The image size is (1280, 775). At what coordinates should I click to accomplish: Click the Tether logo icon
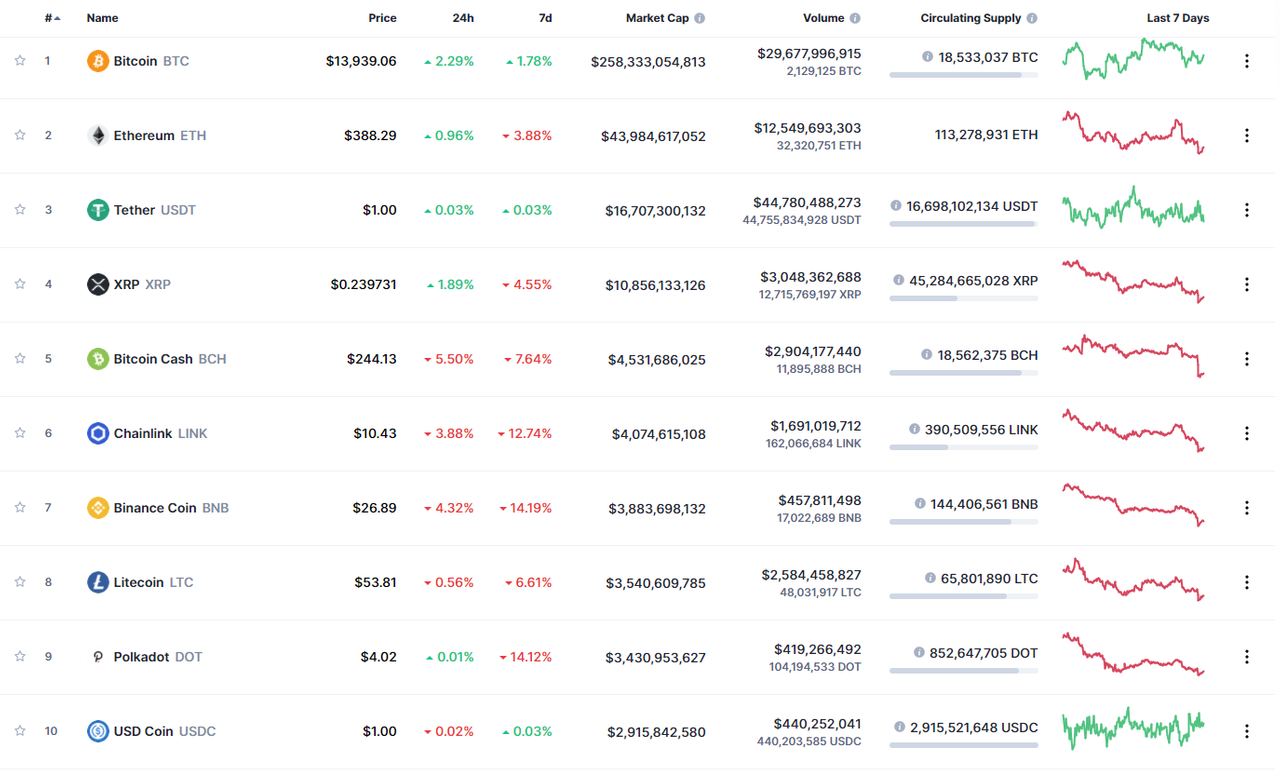point(97,210)
